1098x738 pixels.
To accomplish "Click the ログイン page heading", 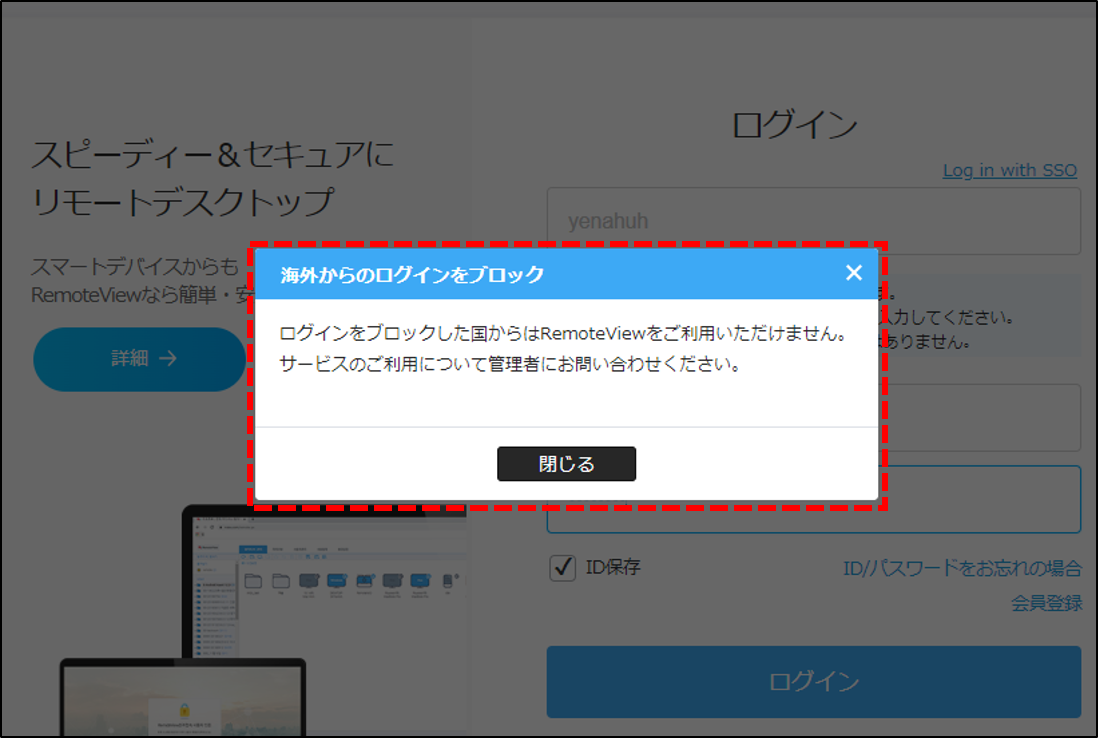I will coord(795,124).
